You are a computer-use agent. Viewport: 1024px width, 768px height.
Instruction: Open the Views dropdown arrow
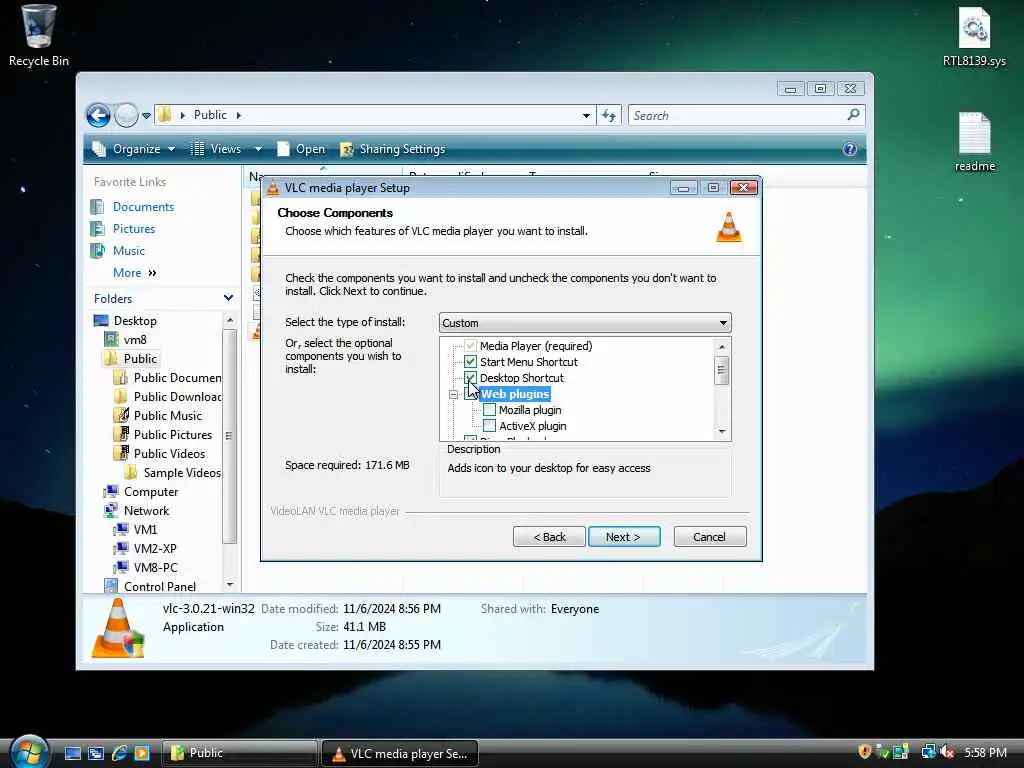pyautogui.click(x=258, y=149)
